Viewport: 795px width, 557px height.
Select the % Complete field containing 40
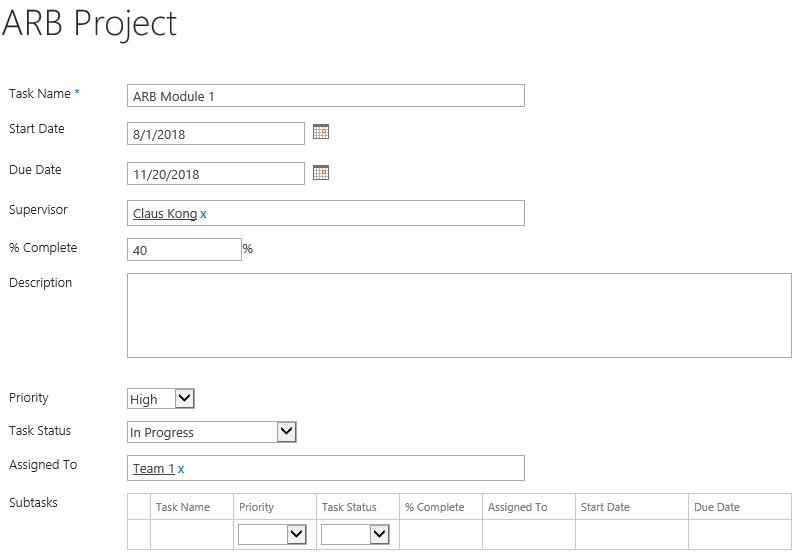point(185,250)
